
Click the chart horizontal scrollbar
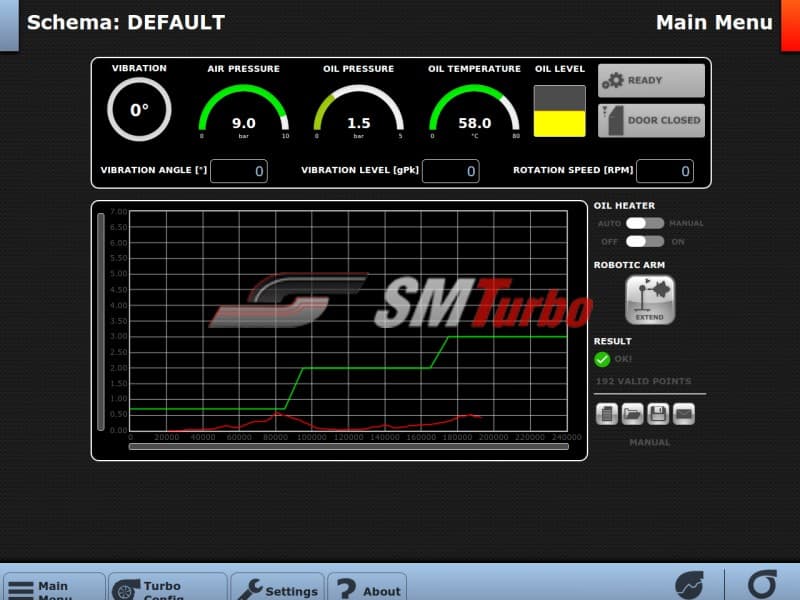point(348,446)
